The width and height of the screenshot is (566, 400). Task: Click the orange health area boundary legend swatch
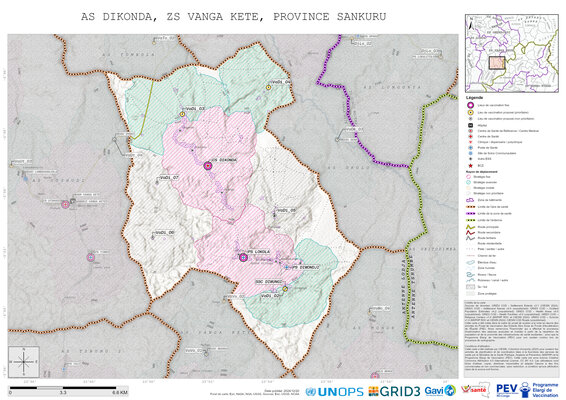tap(470, 207)
